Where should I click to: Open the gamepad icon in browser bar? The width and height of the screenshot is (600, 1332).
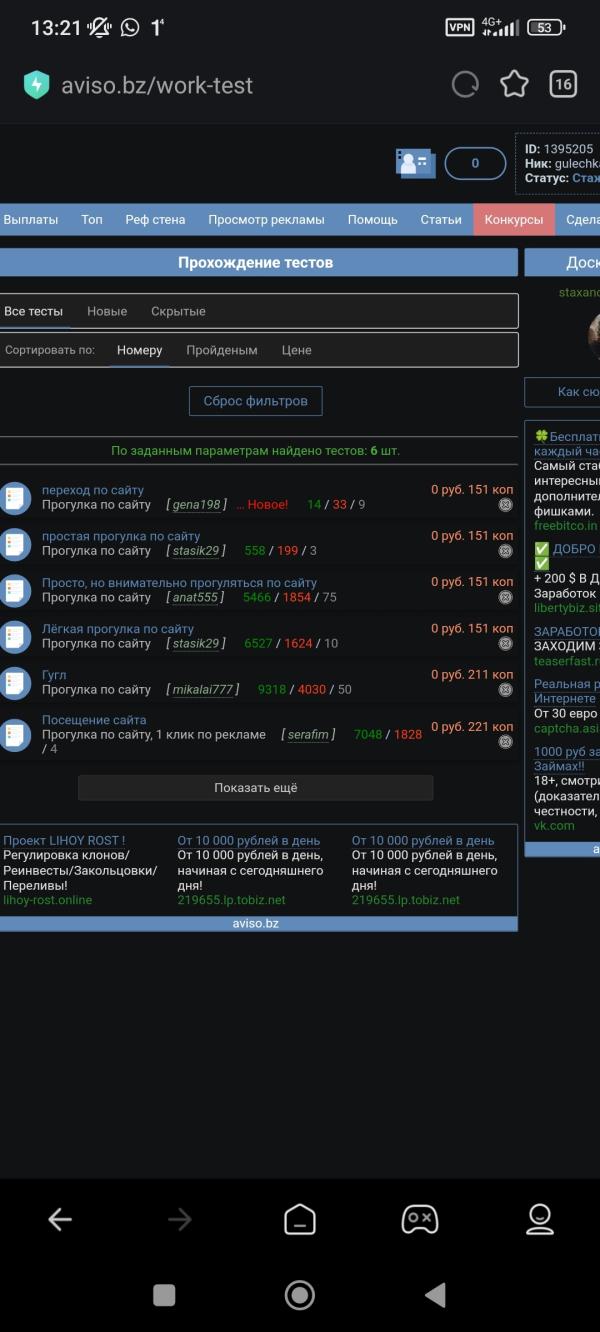[x=420, y=1219]
